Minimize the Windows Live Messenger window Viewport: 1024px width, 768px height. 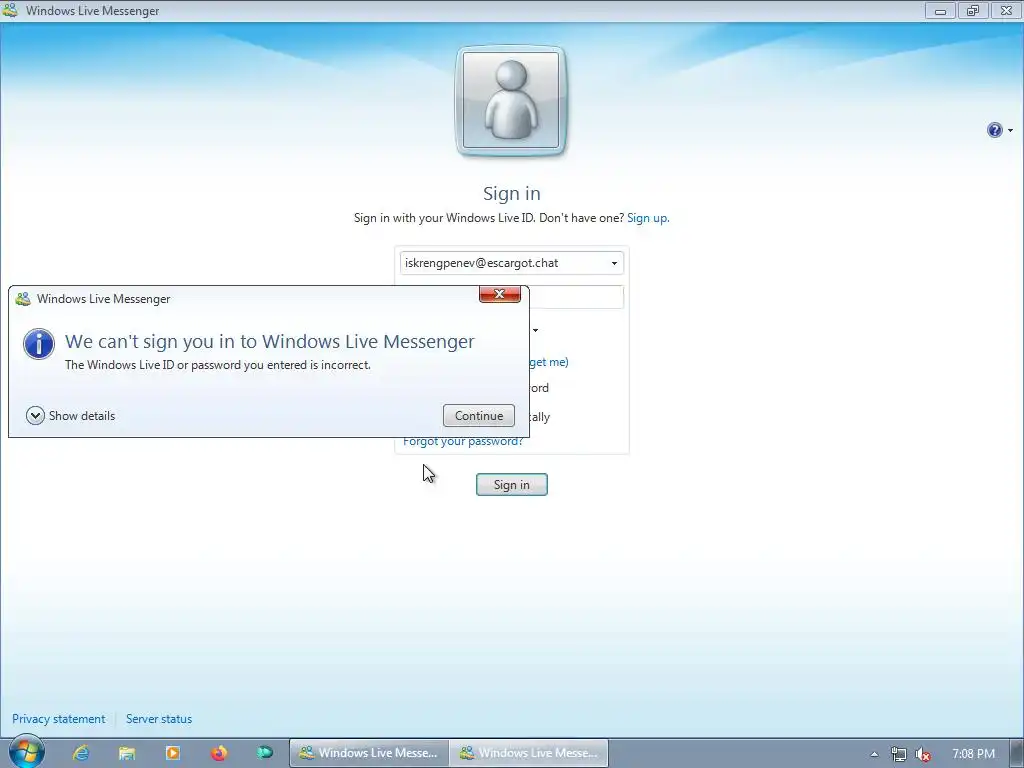pos(940,10)
